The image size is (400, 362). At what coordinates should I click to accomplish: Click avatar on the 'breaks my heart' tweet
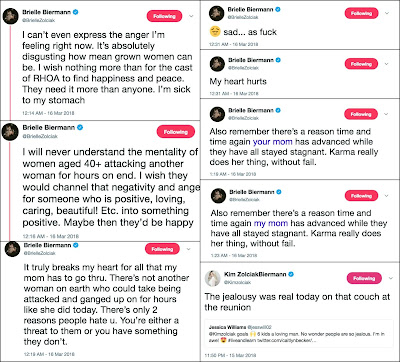coord(12,249)
